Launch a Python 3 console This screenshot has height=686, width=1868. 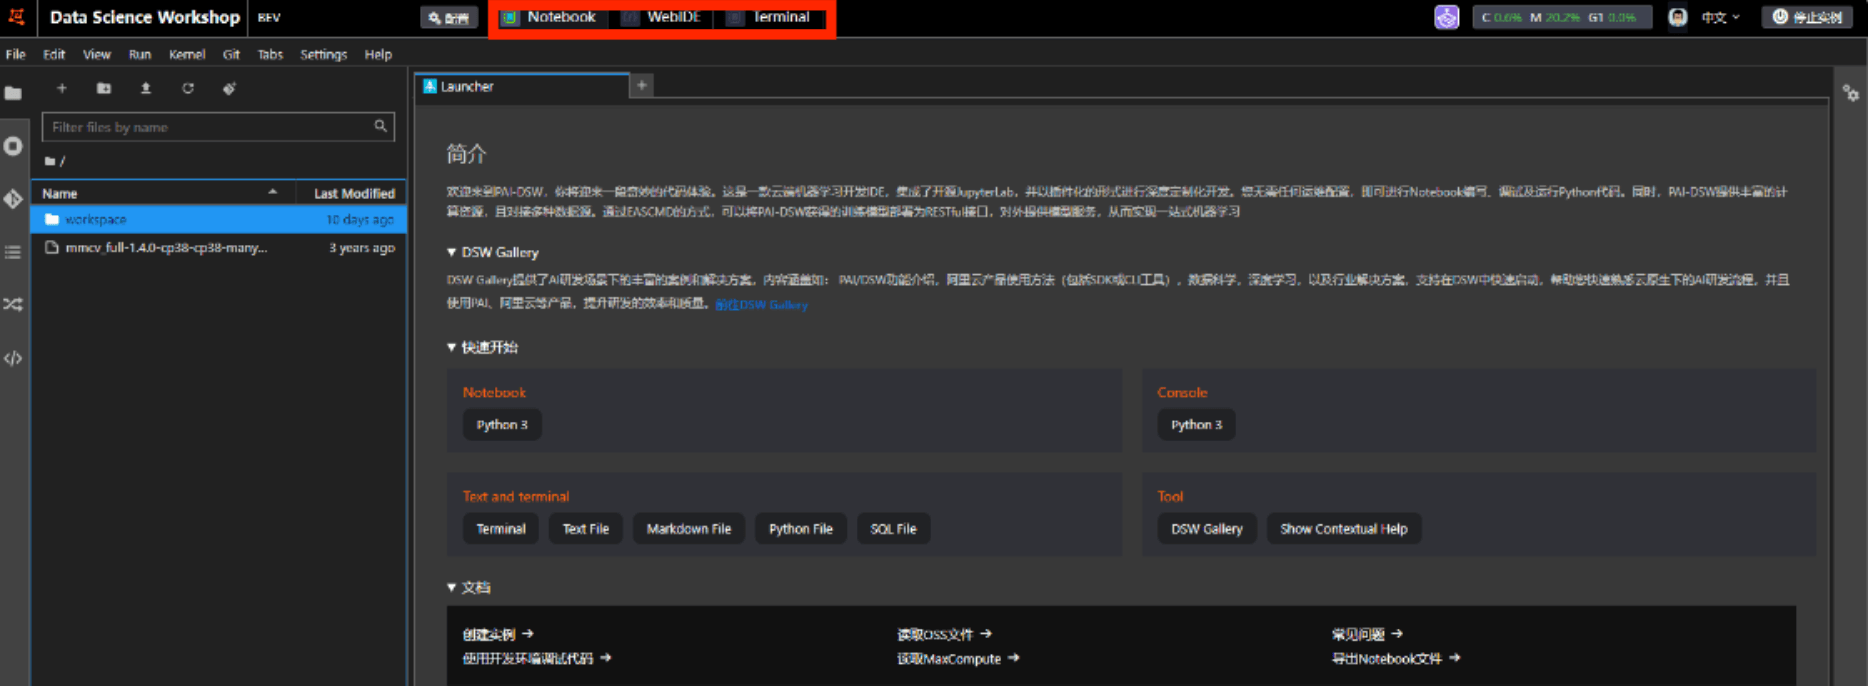(x=1196, y=425)
